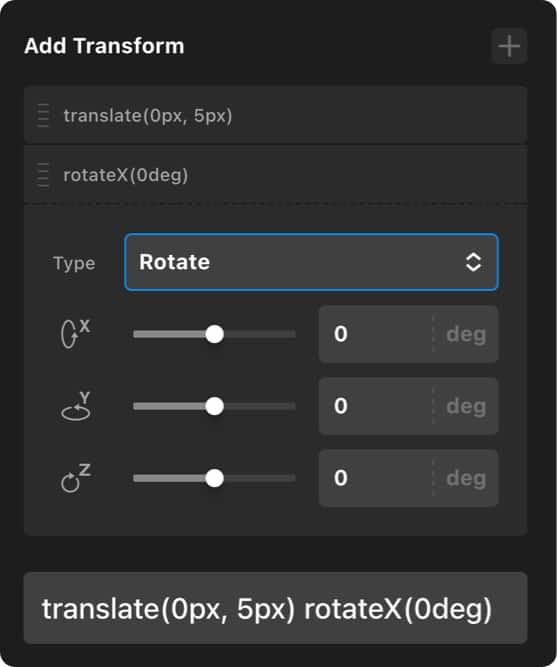Click the deg unit label for Z rotation
557x667 pixels.
(466, 479)
